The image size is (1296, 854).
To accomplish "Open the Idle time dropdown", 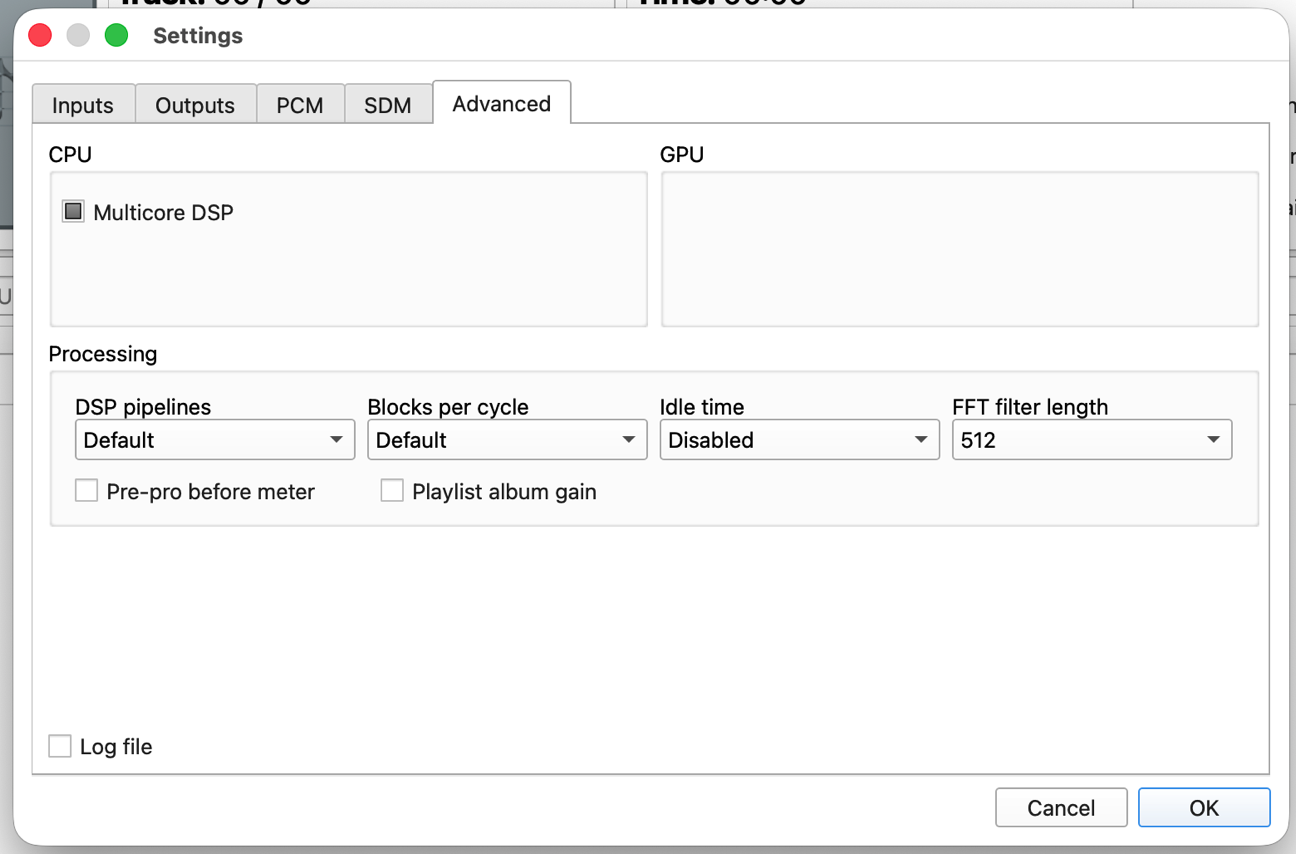I will tap(799, 440).
